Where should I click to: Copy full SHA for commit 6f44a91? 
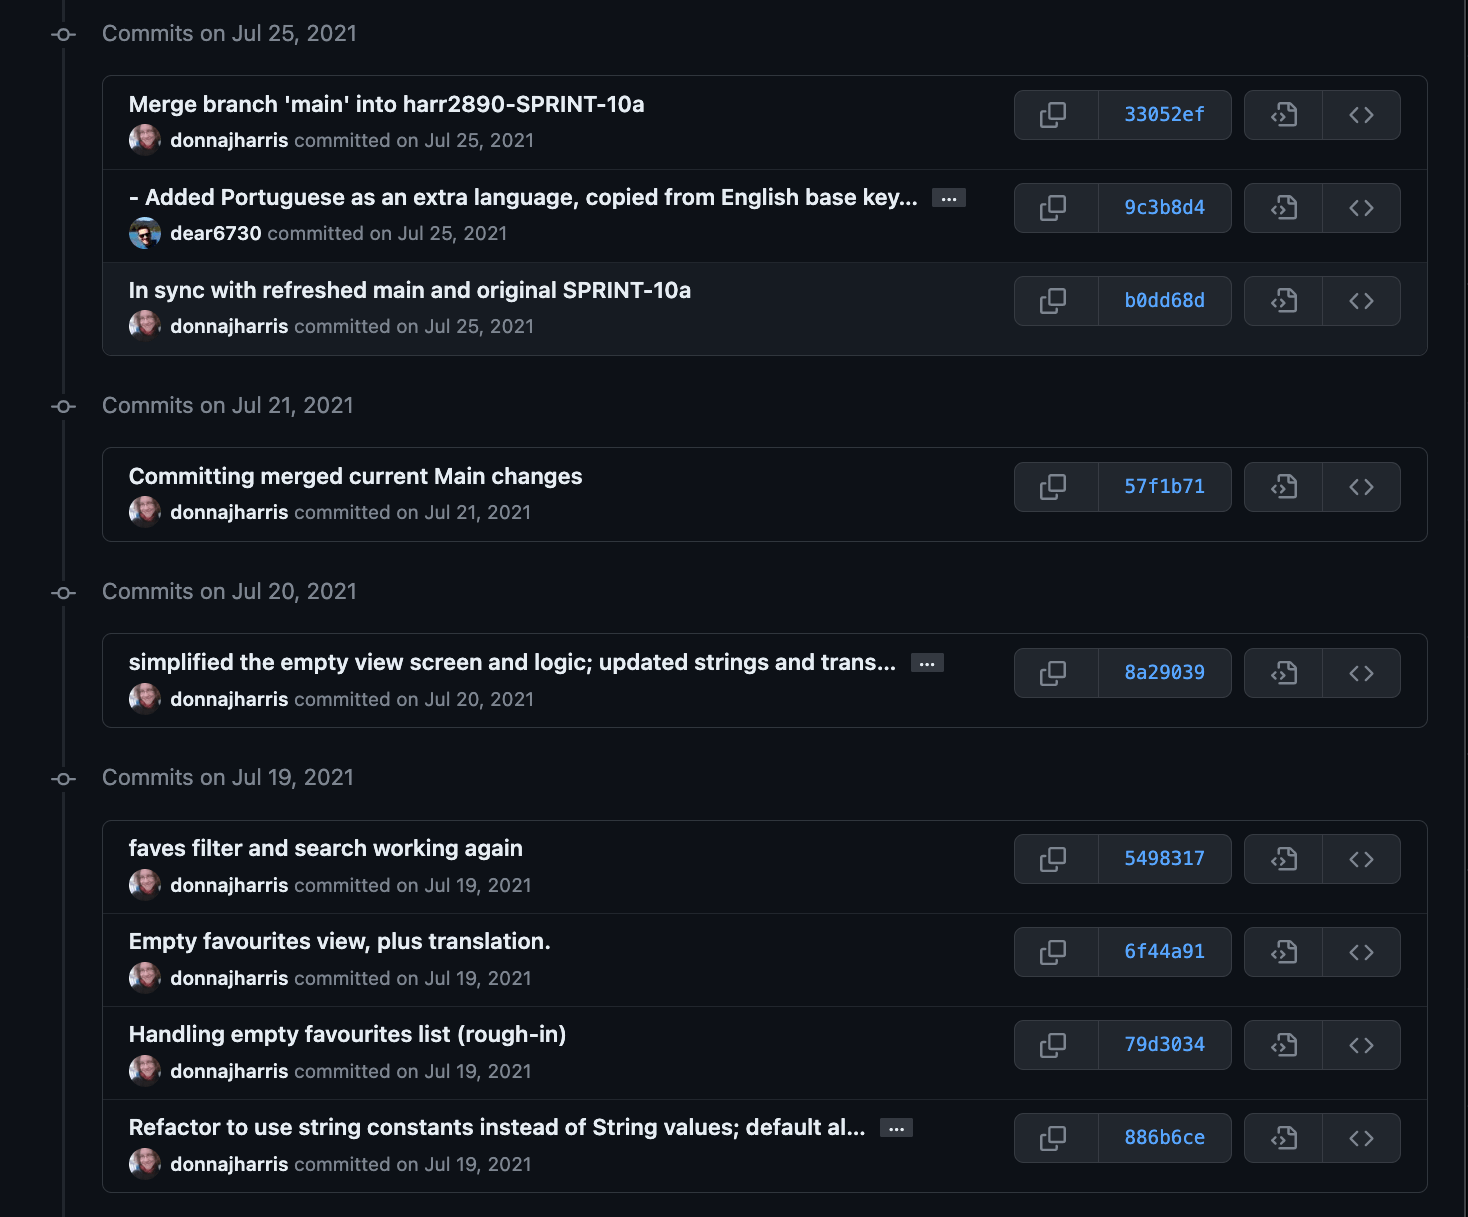(1055, 952)
